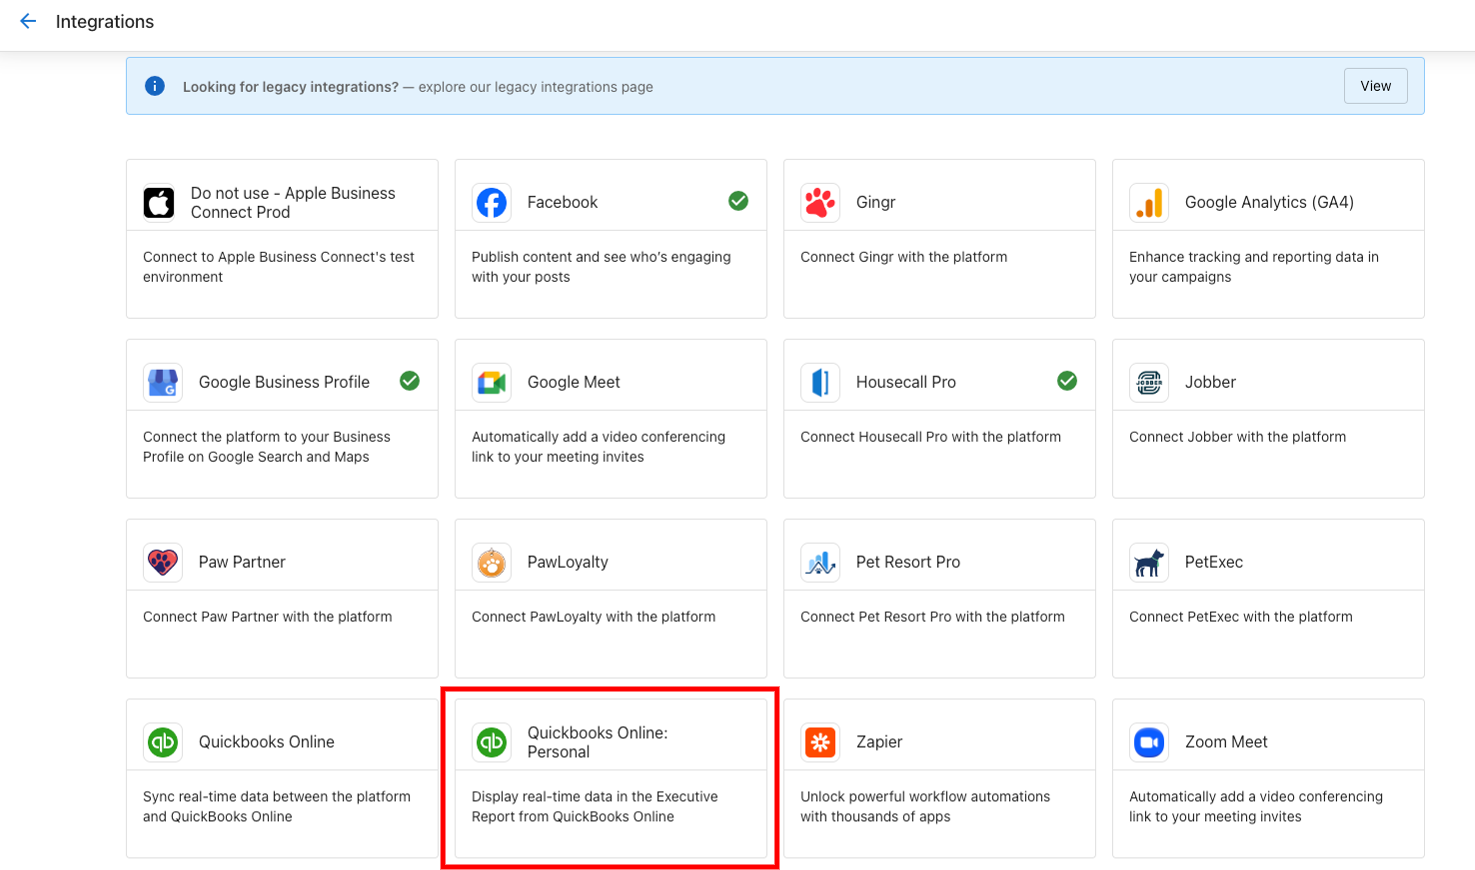The width and height of the screenshot is (1475, 870).
Task: Click 'Connect Housecall Pro with the platform'
Action: (x=931, y=437)
